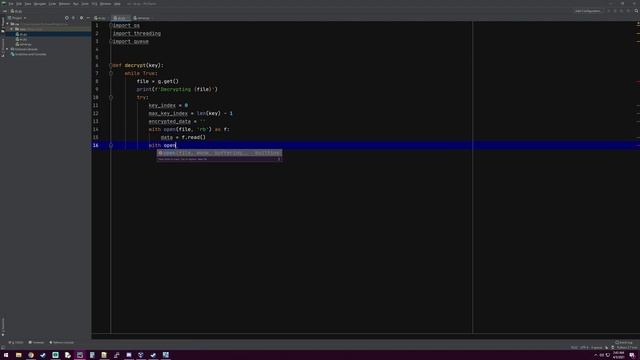This screenshot has width=640, height=360.
Task: Click the autocomplete popup options dots
Action: click(279, 159)
